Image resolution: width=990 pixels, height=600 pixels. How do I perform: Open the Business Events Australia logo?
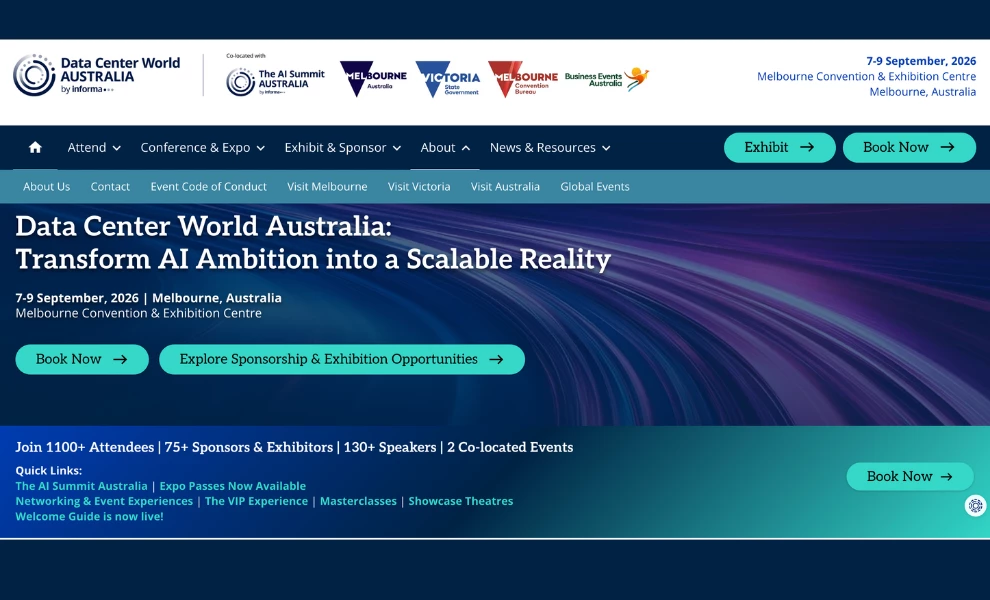(607, 79)
